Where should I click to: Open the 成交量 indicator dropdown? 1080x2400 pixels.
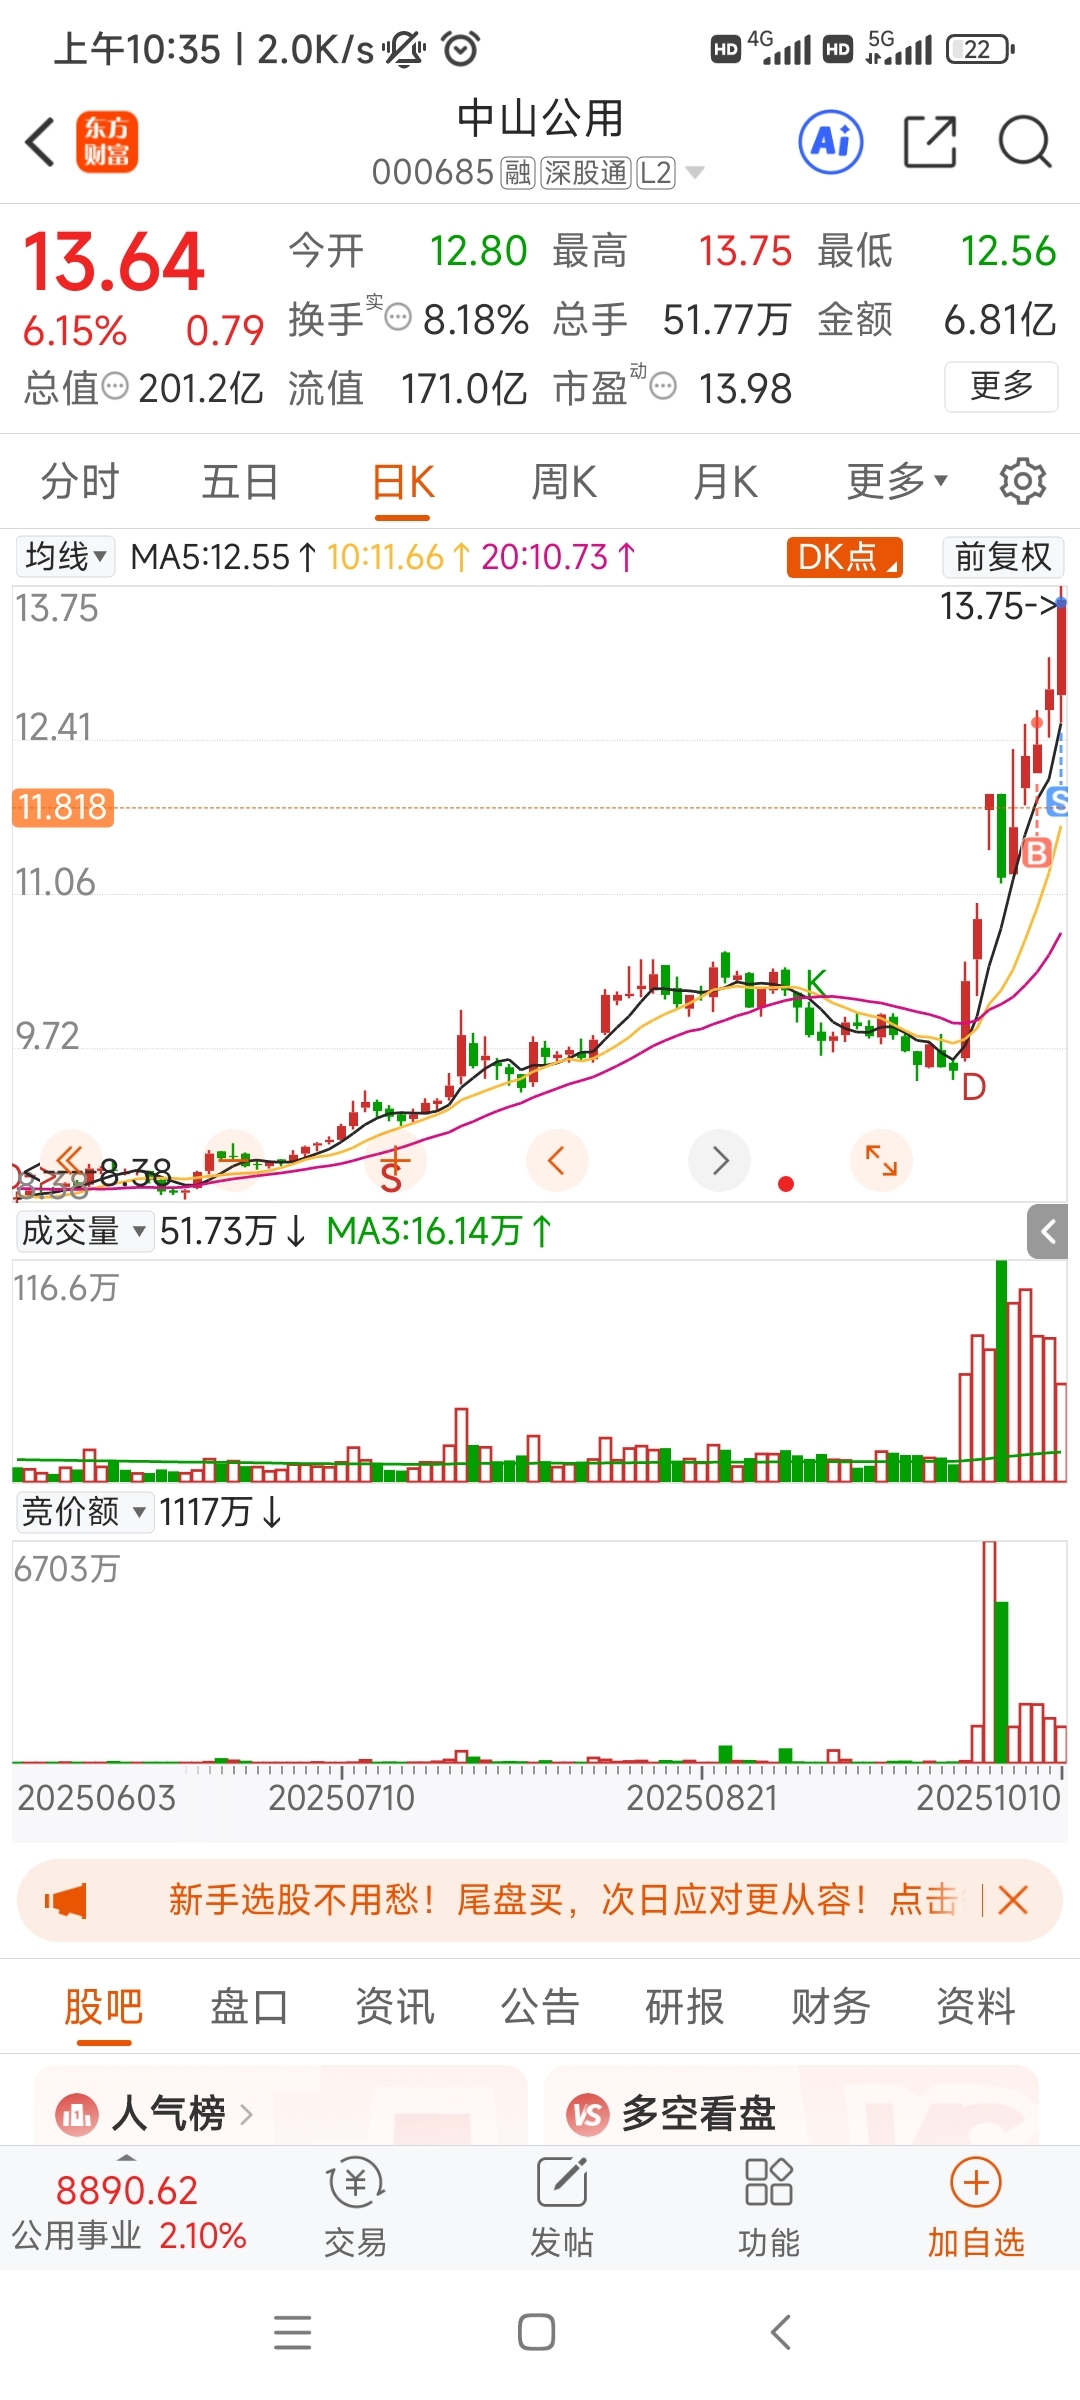click(x=84, y=1231)
